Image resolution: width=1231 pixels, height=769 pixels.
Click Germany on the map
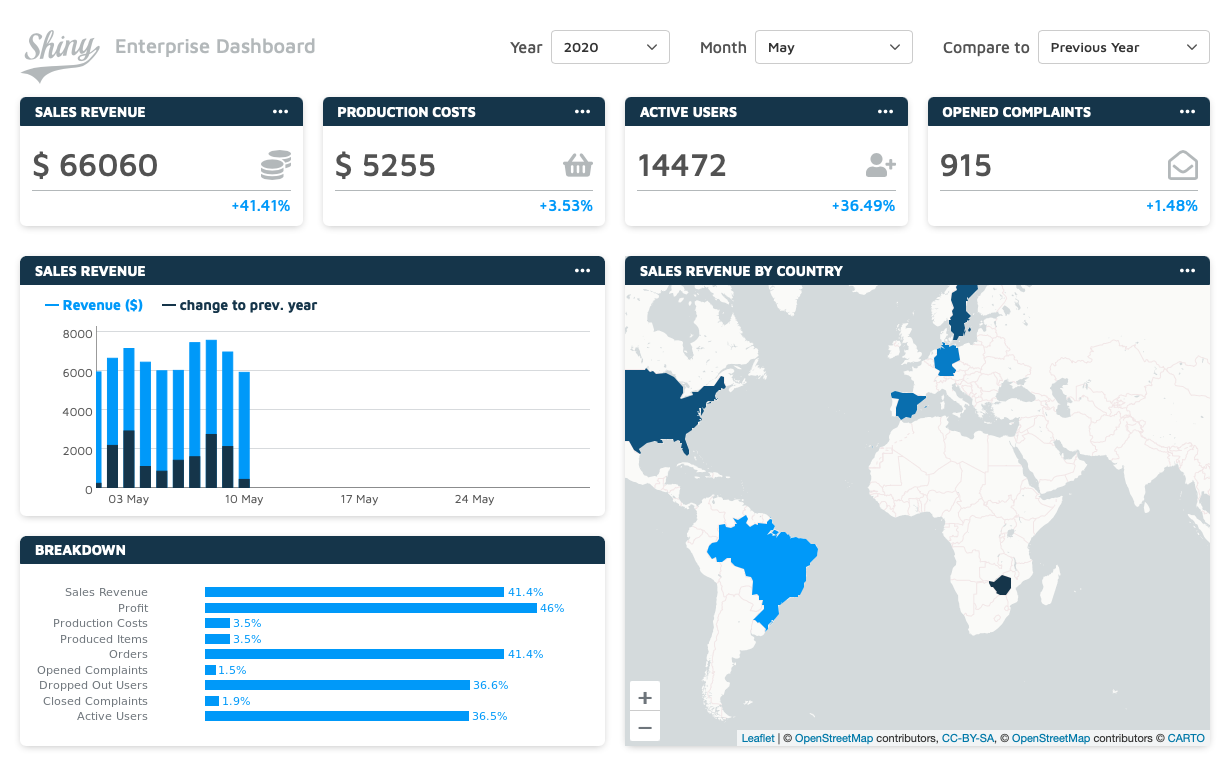tap(946, 359)
